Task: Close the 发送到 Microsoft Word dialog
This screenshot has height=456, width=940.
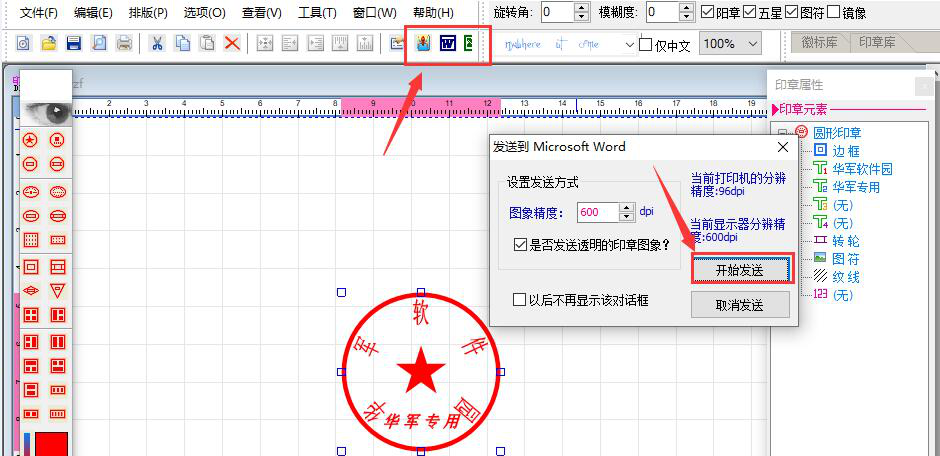Action: (782, 147)
